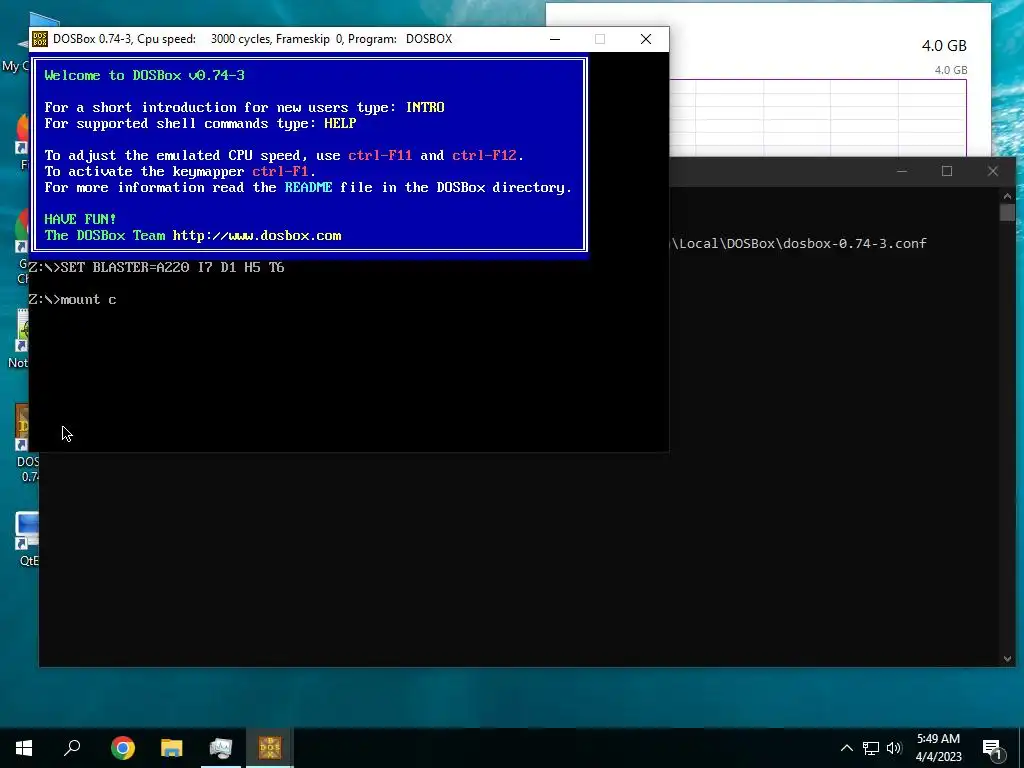This screenshot has width=1024, height=768.
Task: Click the 4.0 GB value in background window
Action: click(x=944, y=46)
